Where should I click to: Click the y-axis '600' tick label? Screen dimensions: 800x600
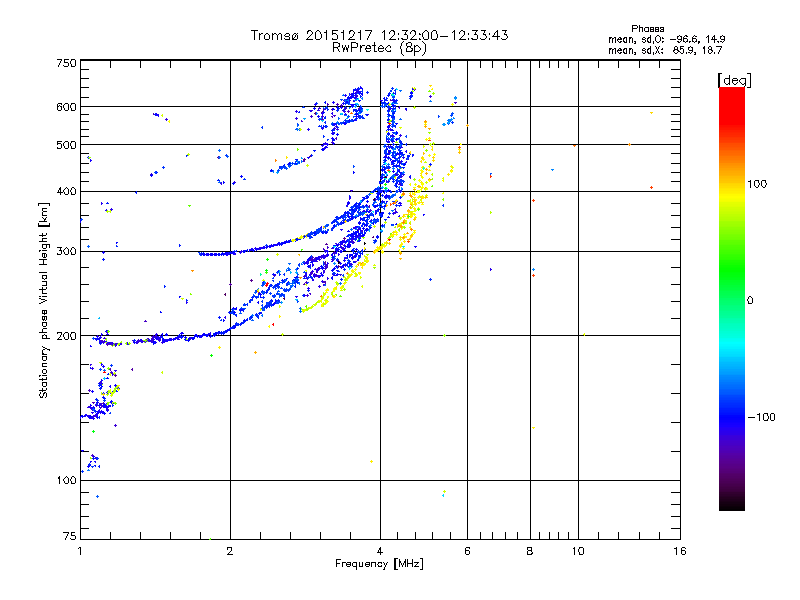point(66,107)
